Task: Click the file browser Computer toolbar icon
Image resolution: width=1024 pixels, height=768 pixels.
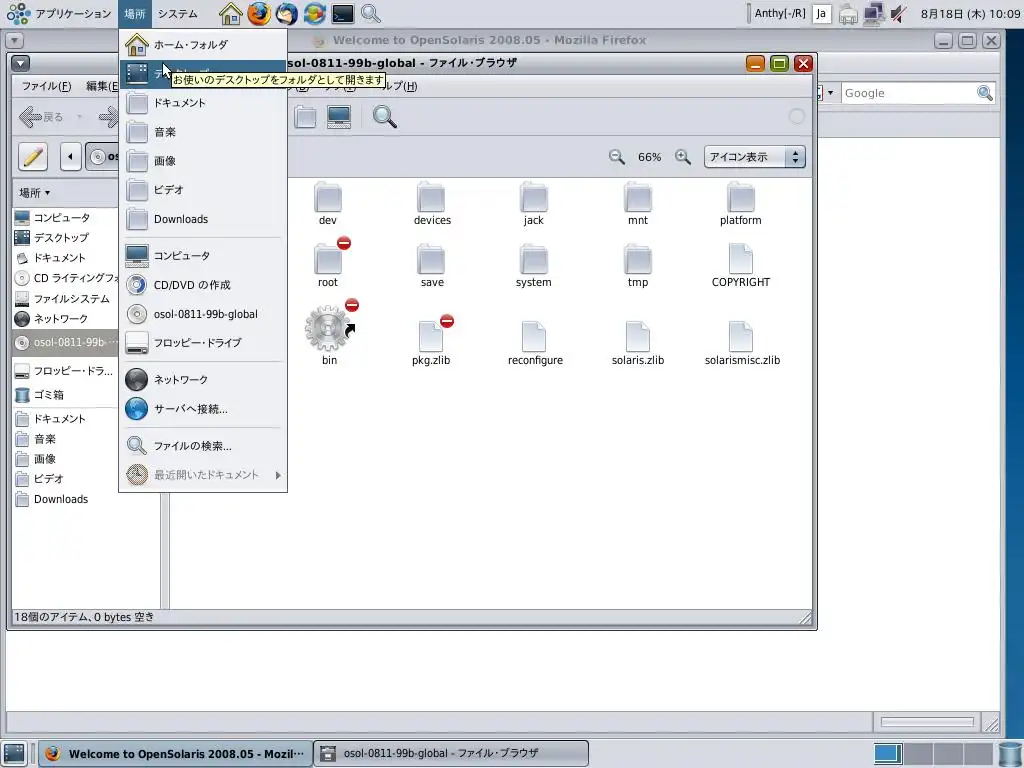Action: pos(339,117)
